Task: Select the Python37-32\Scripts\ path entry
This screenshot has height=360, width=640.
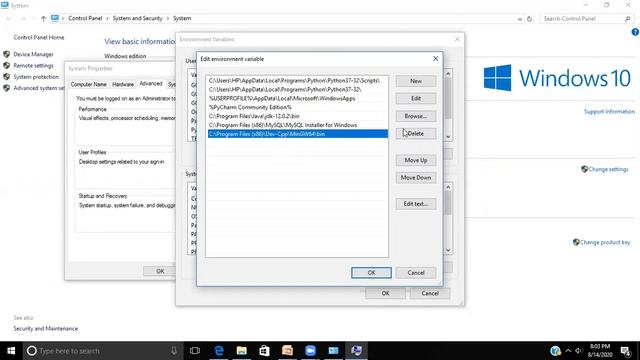Action: 298,81
